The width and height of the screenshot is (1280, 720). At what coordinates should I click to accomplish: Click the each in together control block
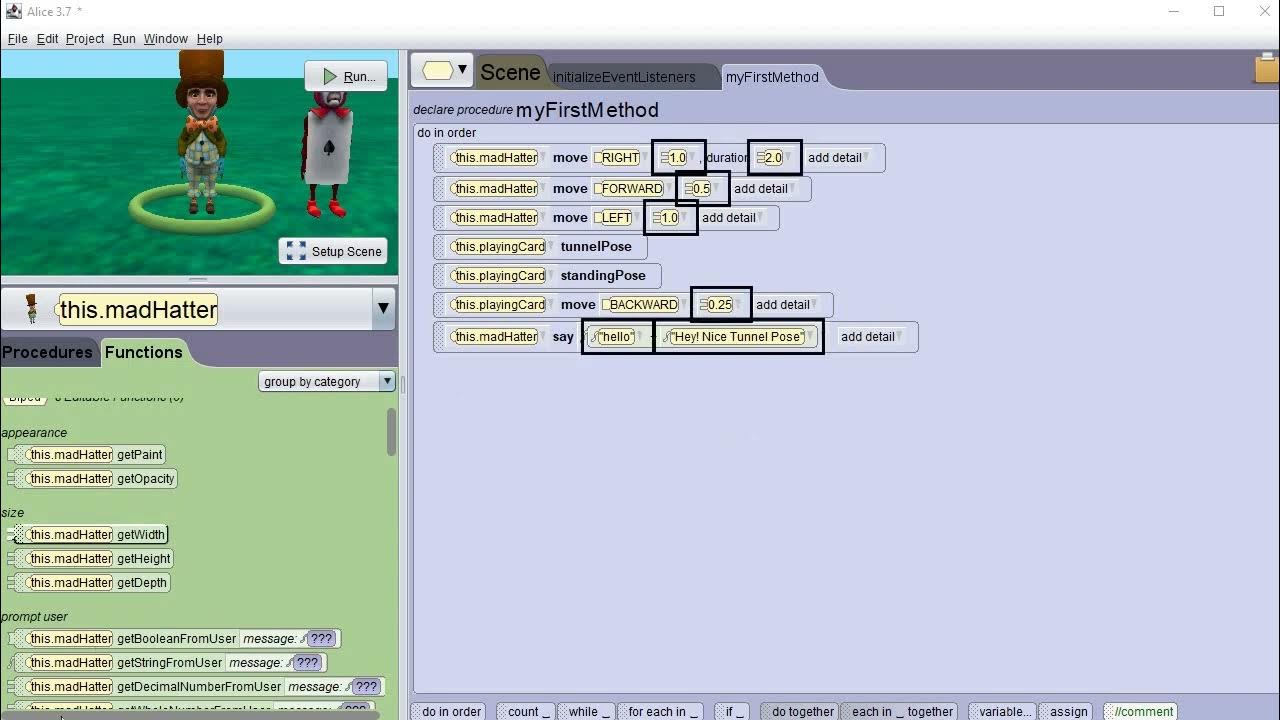pos(901,712)
